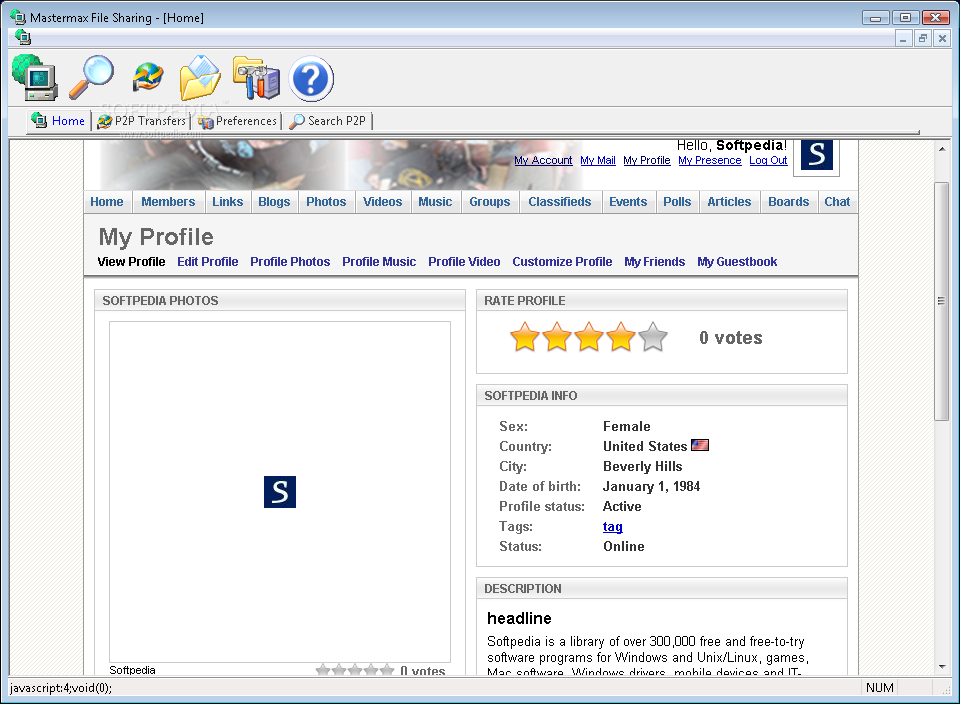Open Customize Profile
This screenshot has height=704, width=960.
(x=562, y=261)
